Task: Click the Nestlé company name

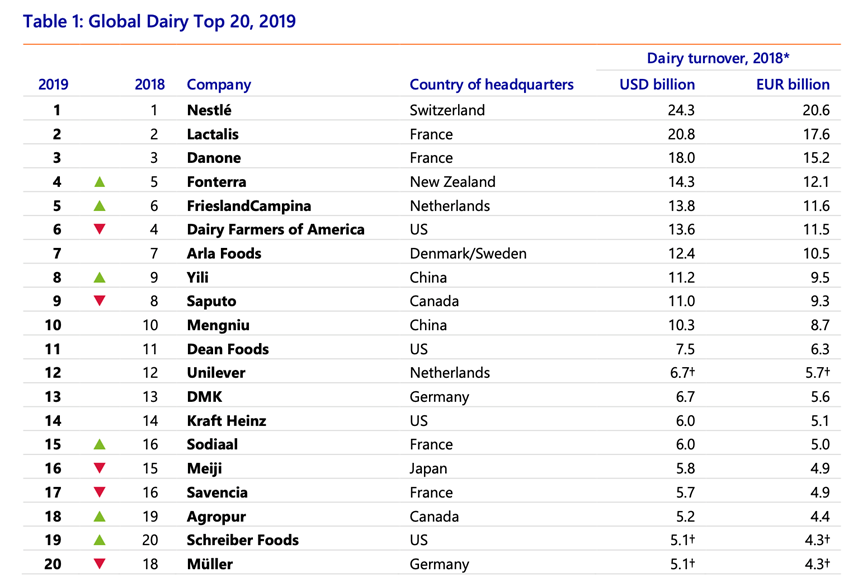Action: [209, 110]
